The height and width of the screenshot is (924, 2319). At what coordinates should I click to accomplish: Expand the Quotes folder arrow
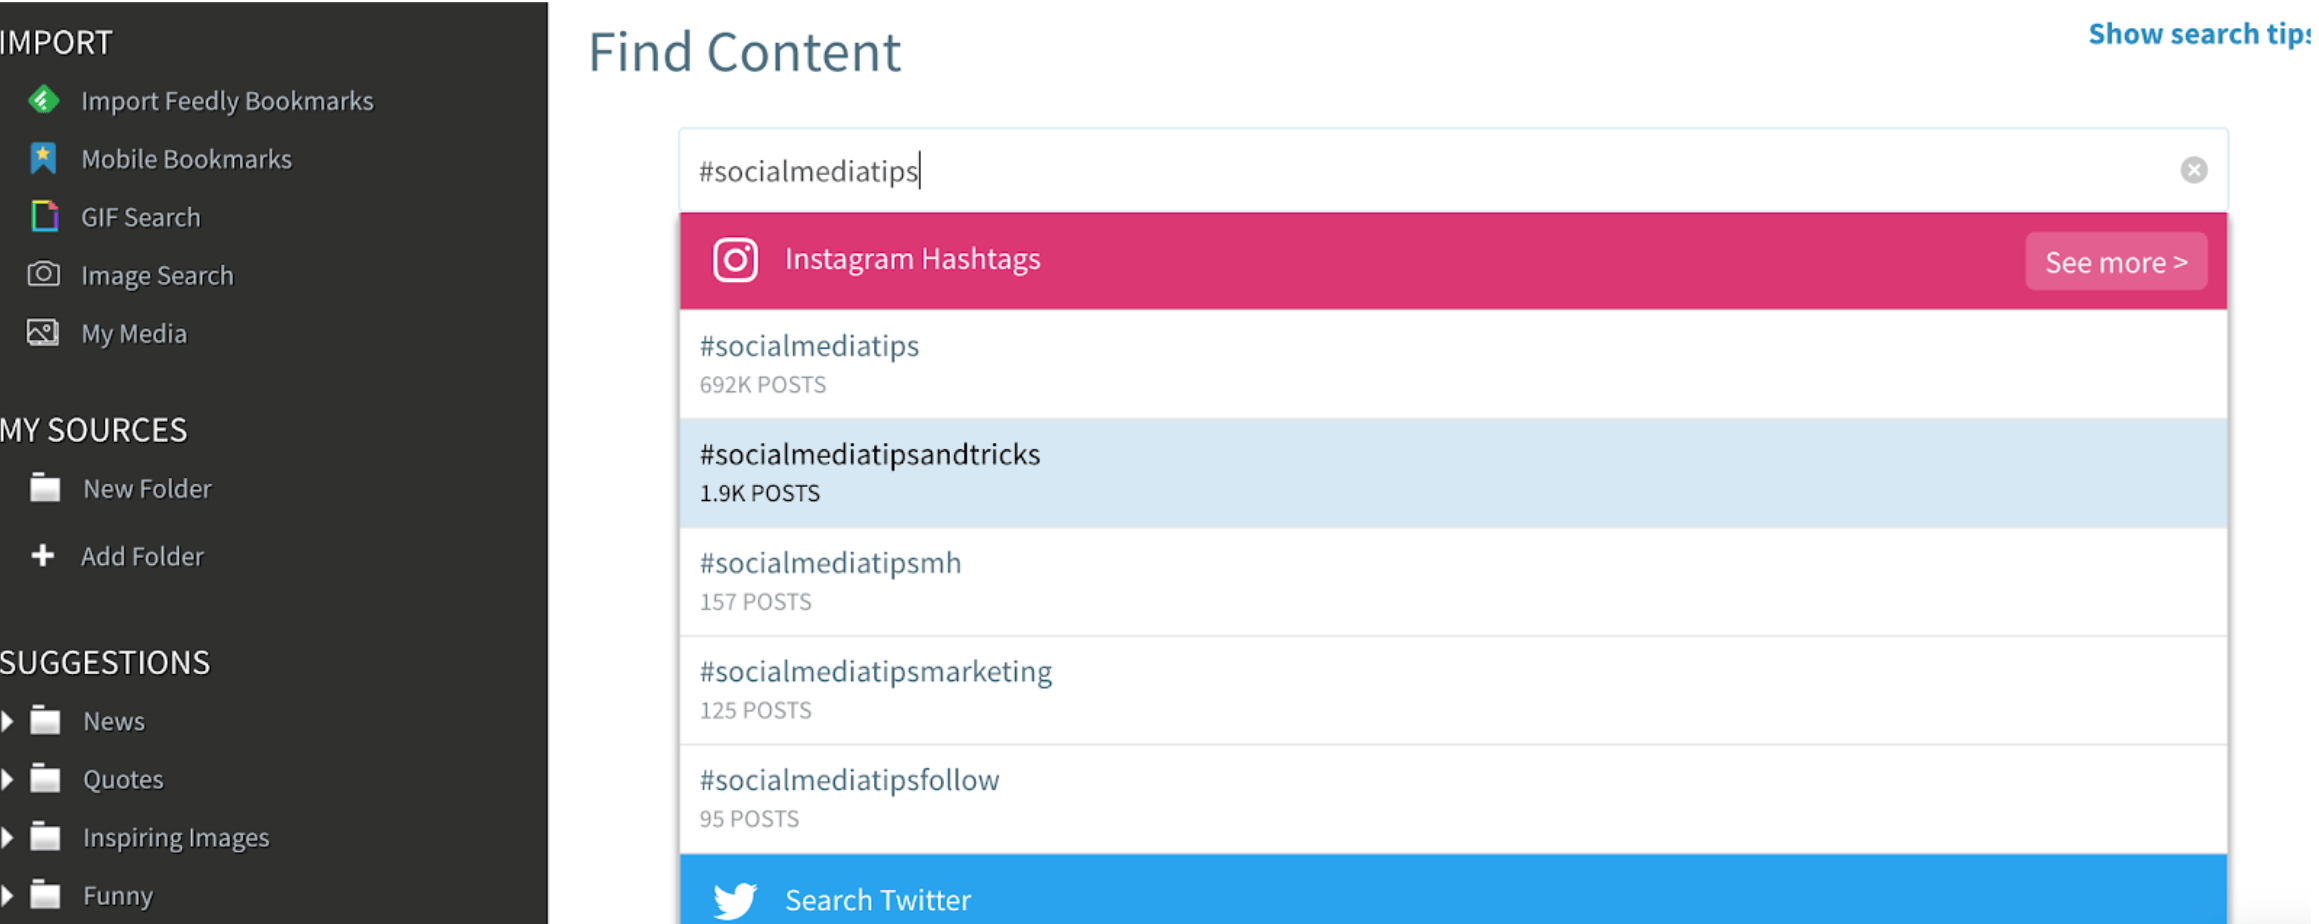(7, 778)
